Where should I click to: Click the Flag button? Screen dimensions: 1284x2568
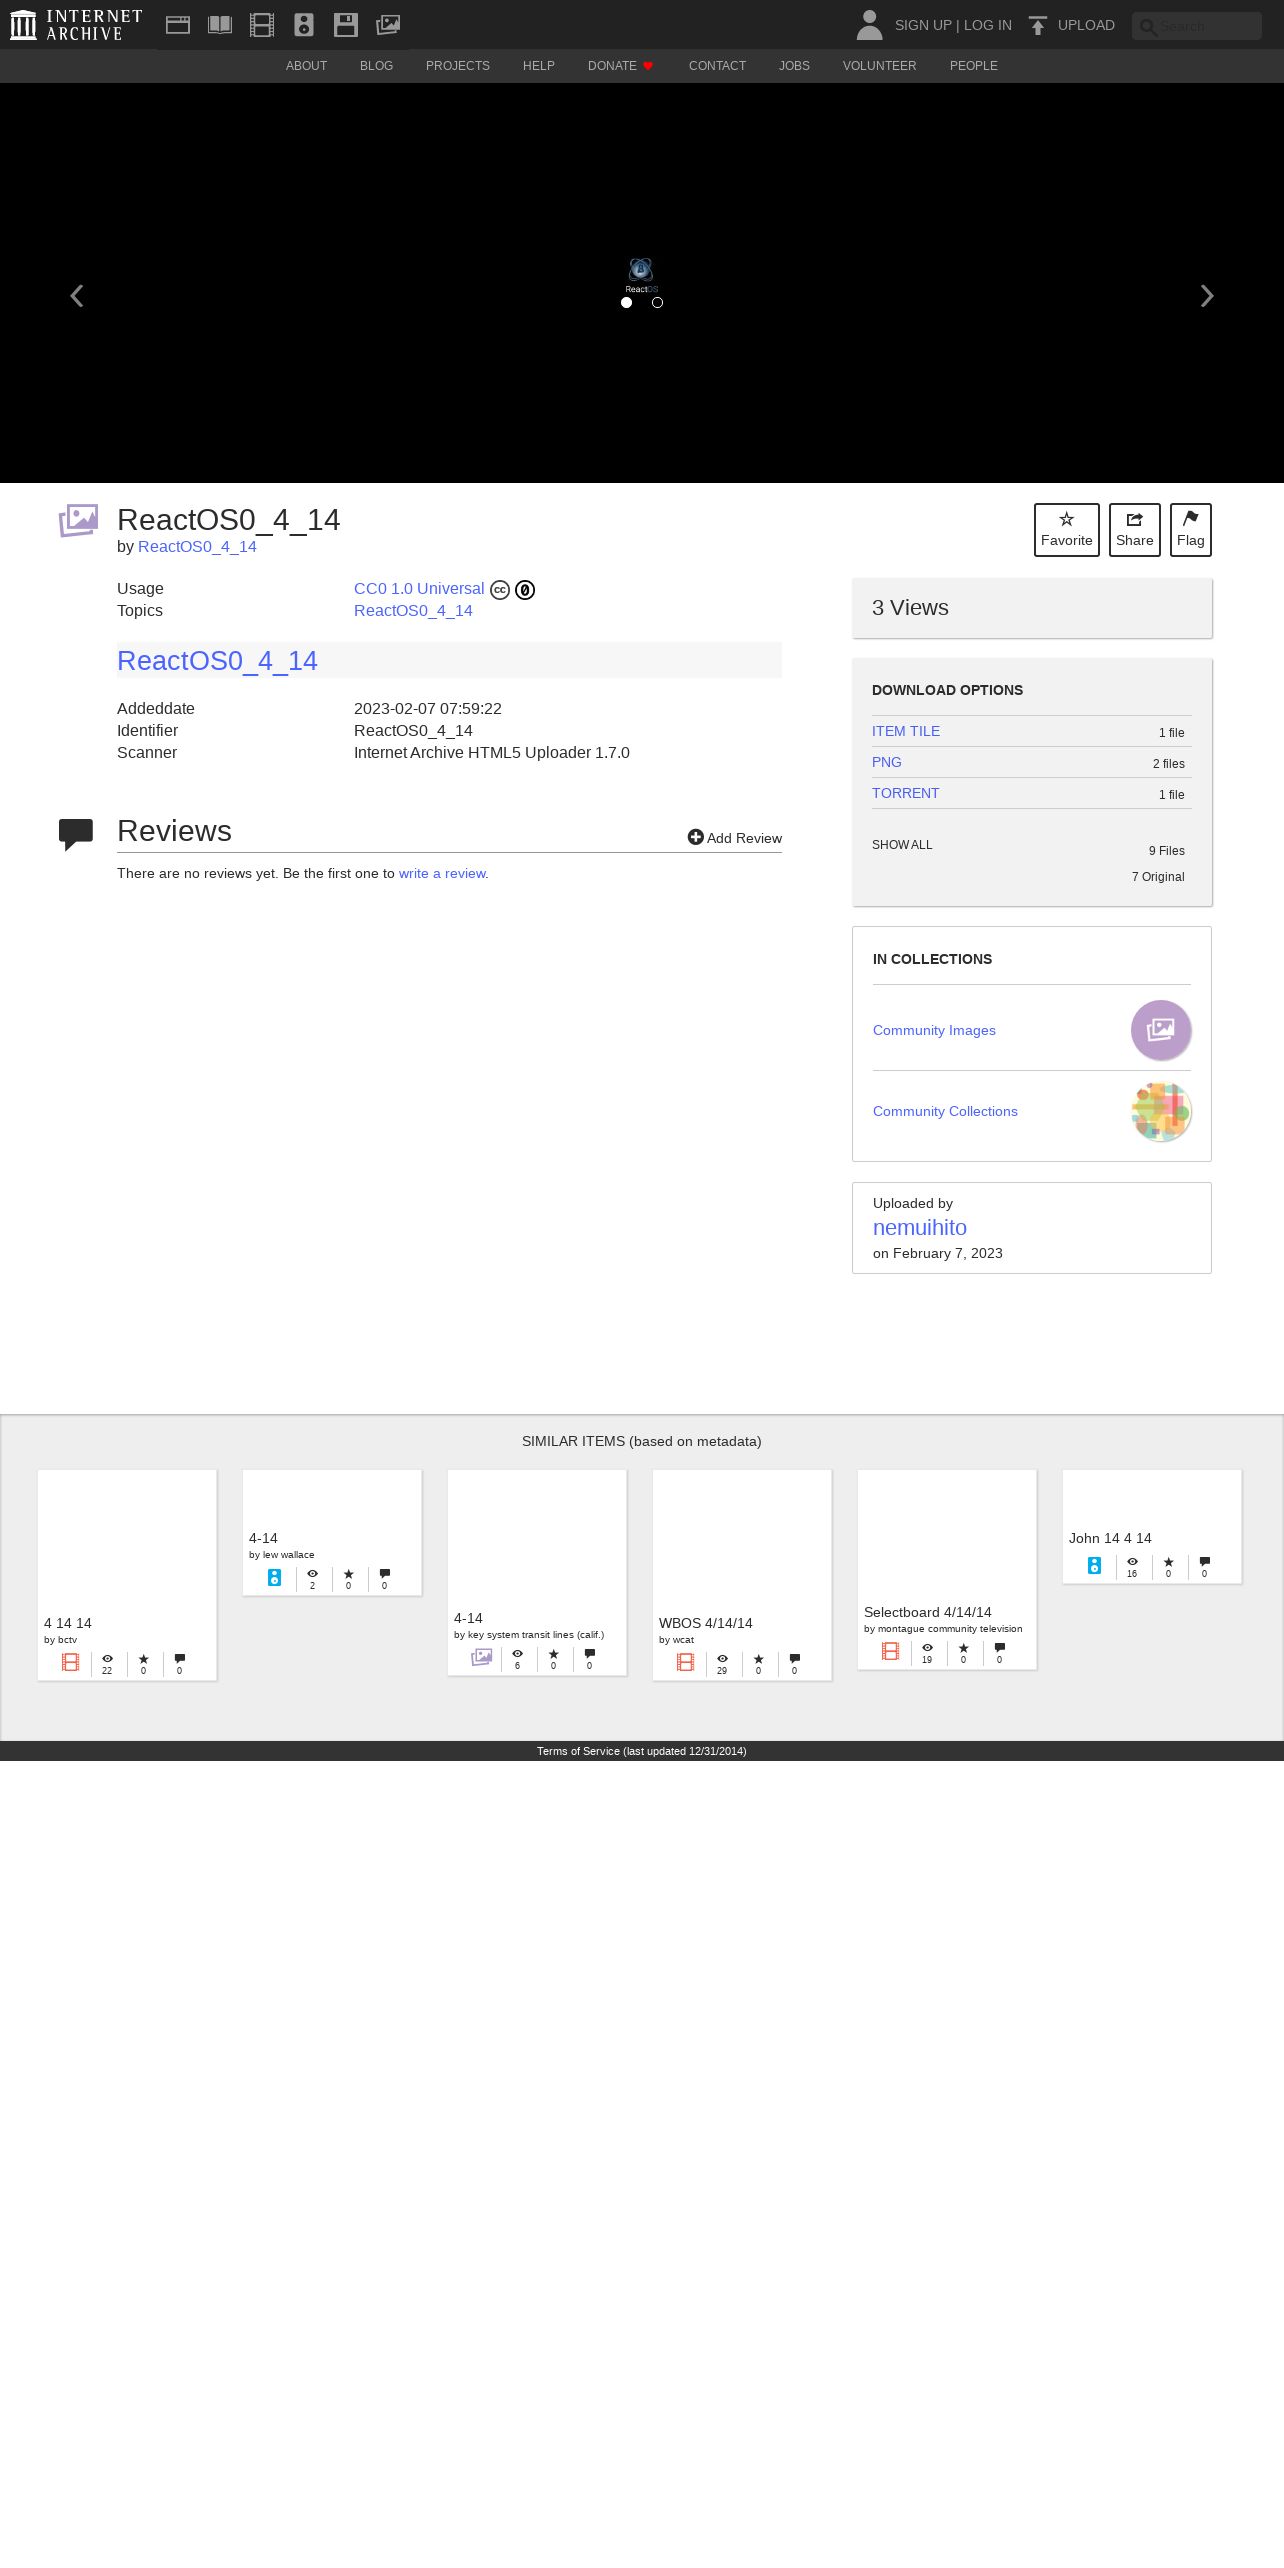pos(1191,530)
